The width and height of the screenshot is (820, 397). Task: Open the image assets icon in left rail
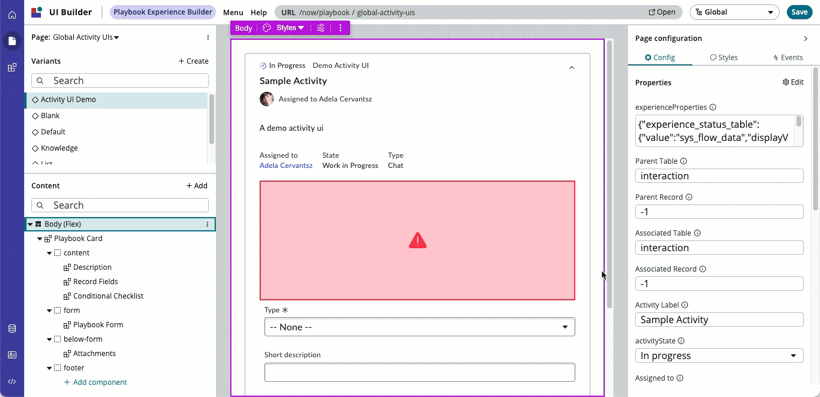[x=12, y=355]
